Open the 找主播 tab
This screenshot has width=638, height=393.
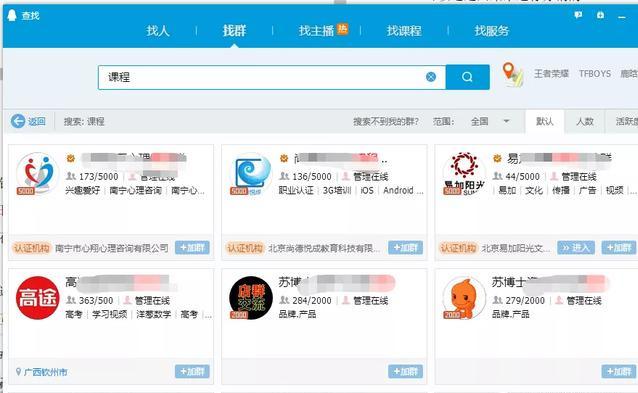[x=316, y=31]
